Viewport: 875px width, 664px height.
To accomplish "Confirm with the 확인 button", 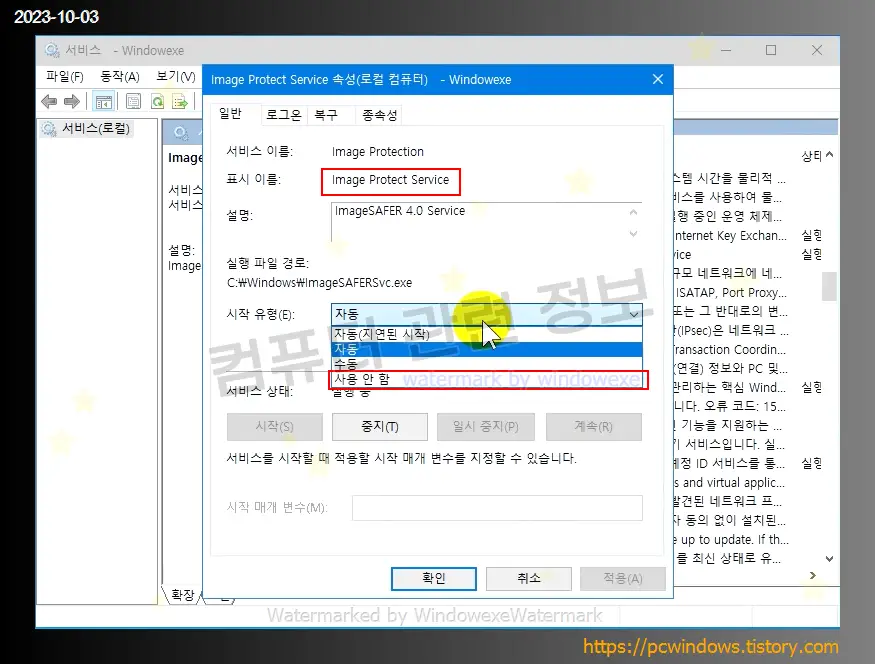I will pos(434,579).
